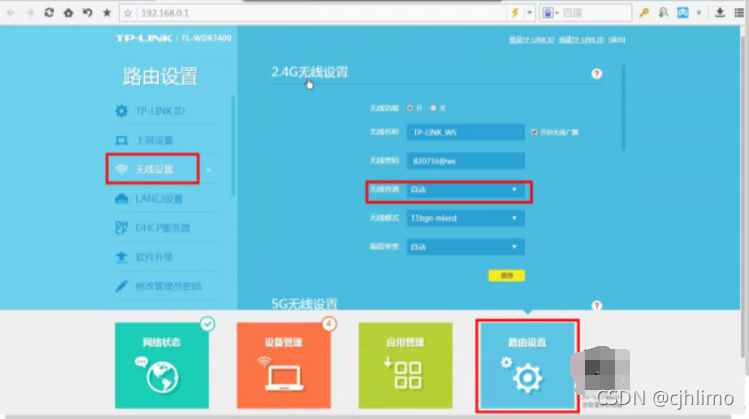Click the settings panel vertical scrollbar
The width and height of the screenshot is (749, 419).
623,108
